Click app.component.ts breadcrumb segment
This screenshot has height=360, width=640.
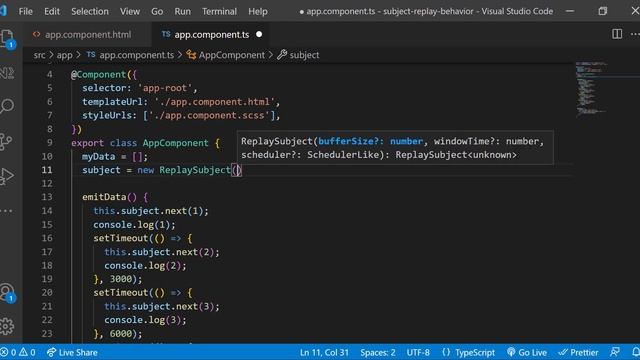coord(130,55)
